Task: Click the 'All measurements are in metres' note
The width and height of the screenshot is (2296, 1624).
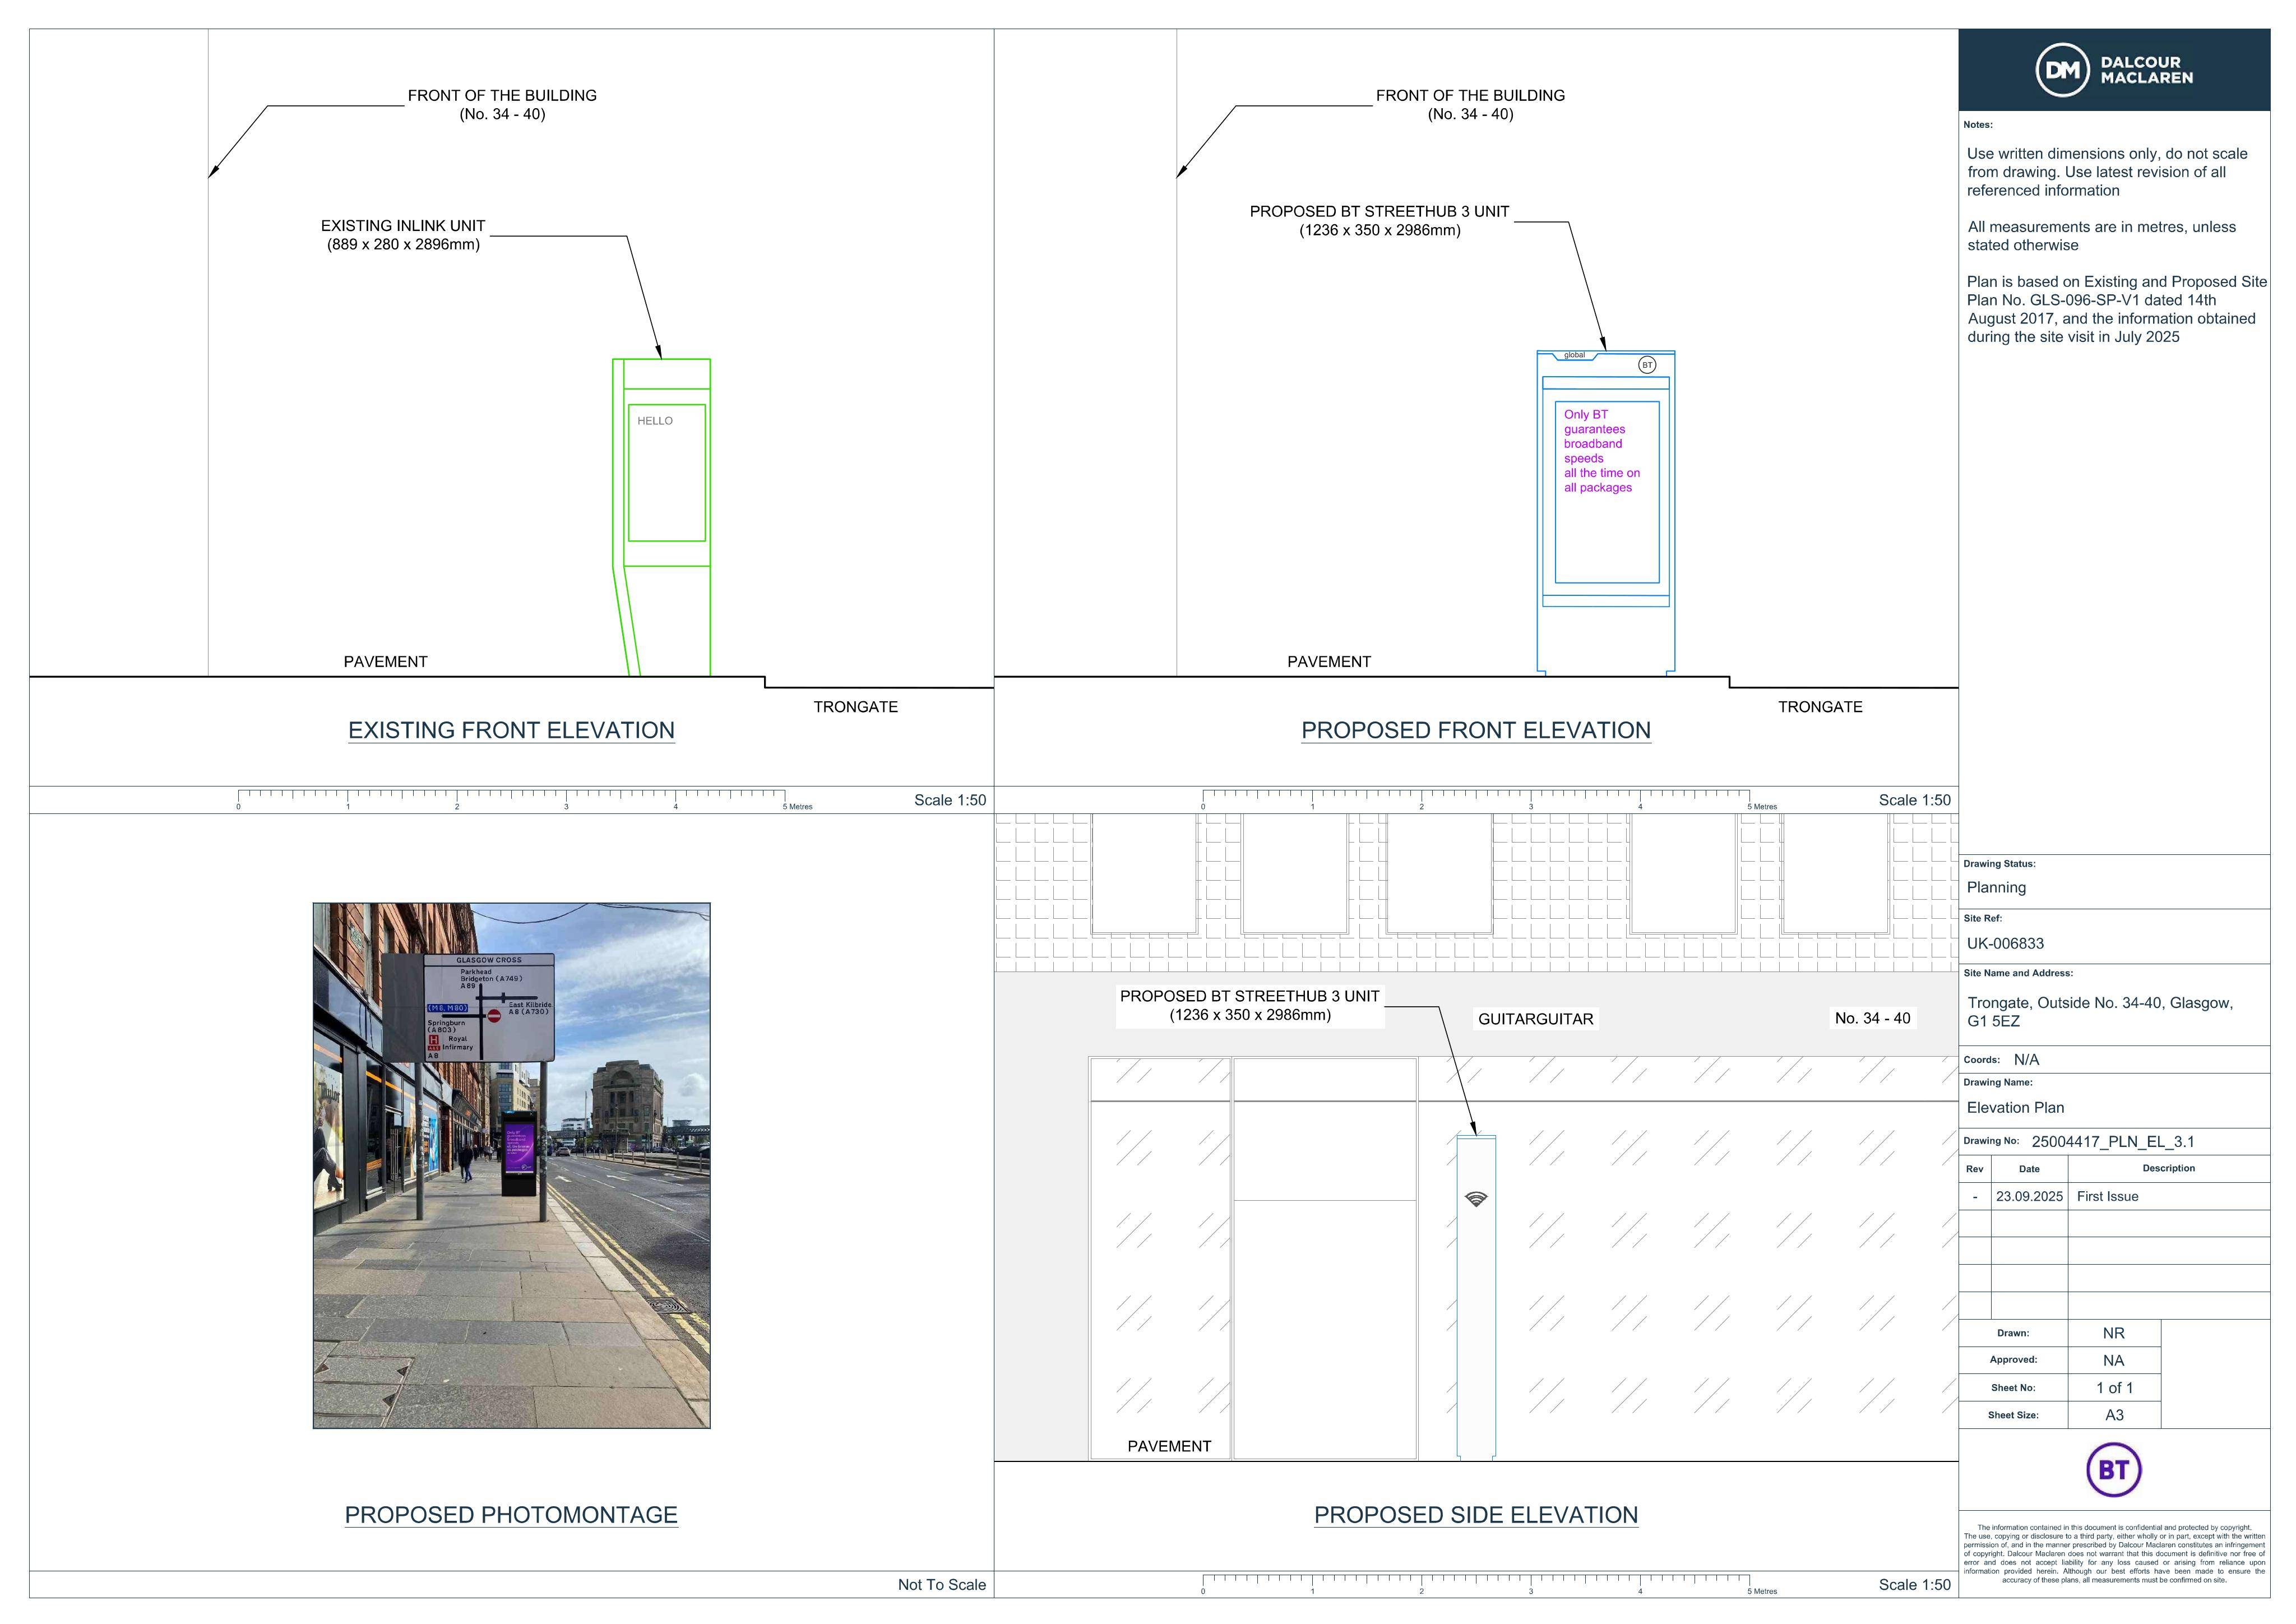Action: pos(2101,236)
